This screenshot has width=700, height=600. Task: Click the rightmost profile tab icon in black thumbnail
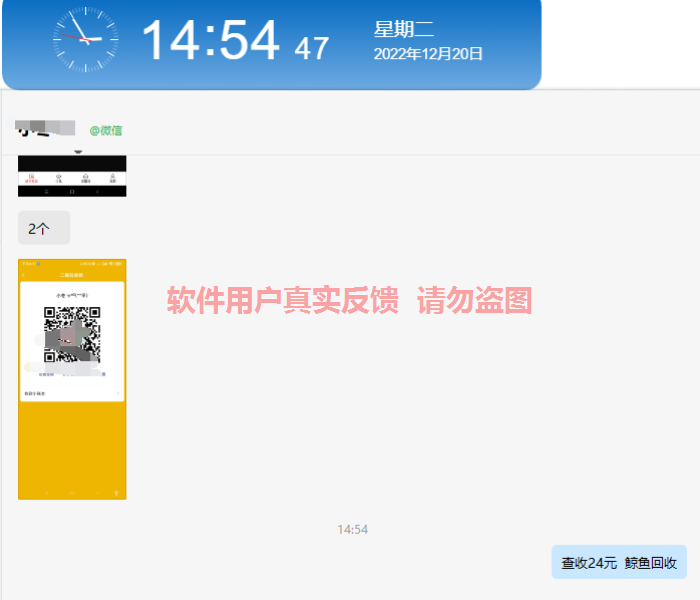[x=112, y=178]
